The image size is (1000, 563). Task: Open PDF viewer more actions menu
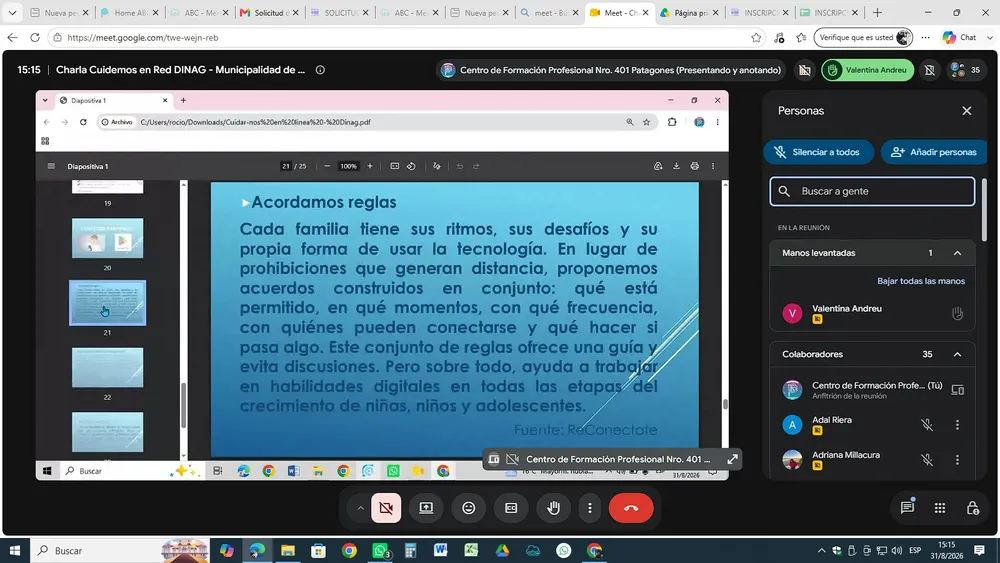point(713,166)
